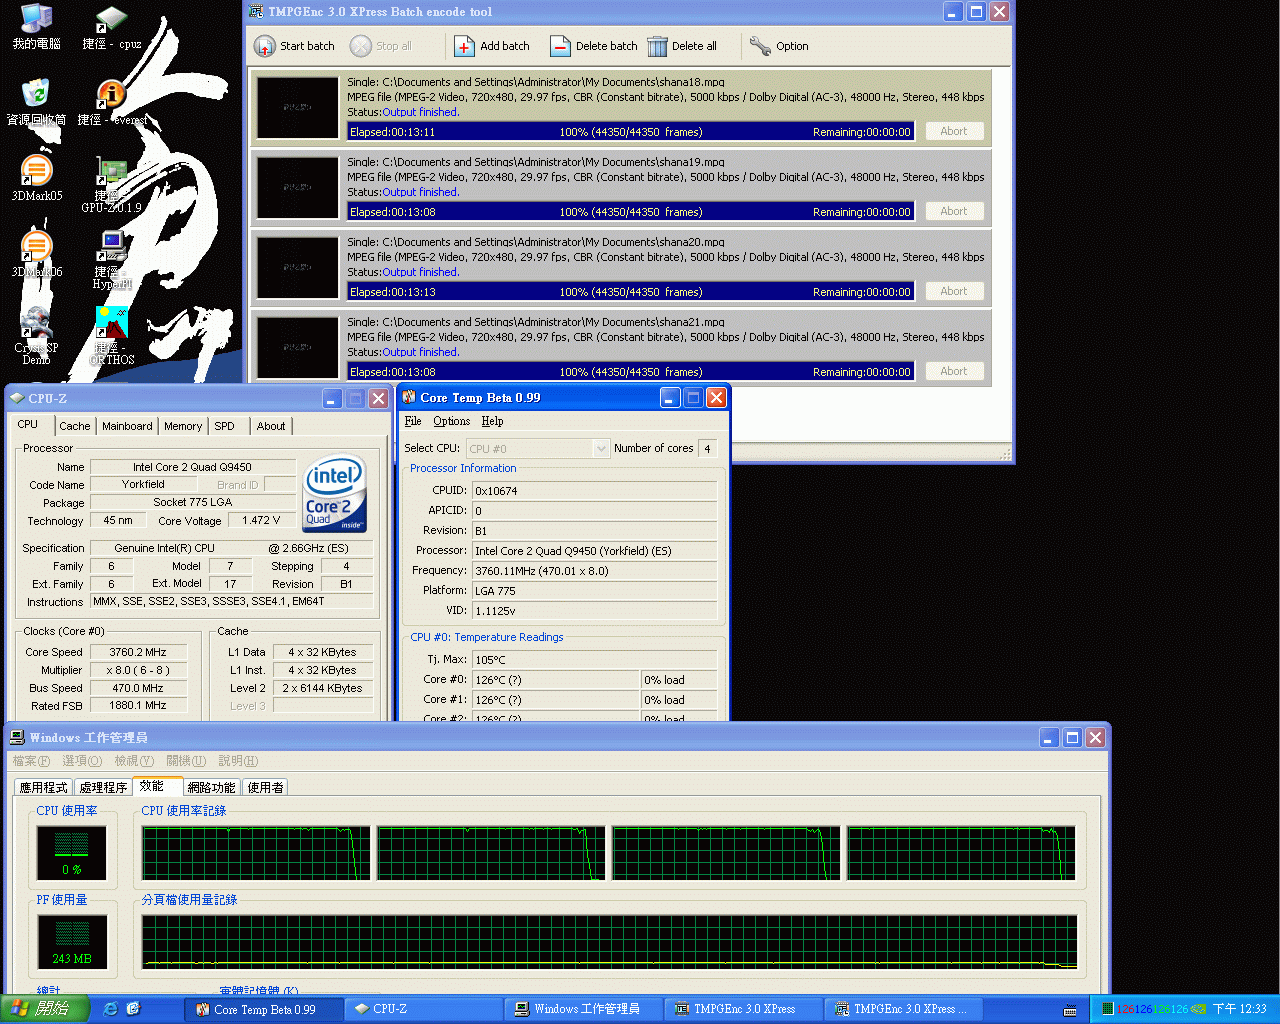This screenshot has width=1280, height=1024.
Task: Click the Core Temp title bar icon
Action: click(x=409, y=398)
